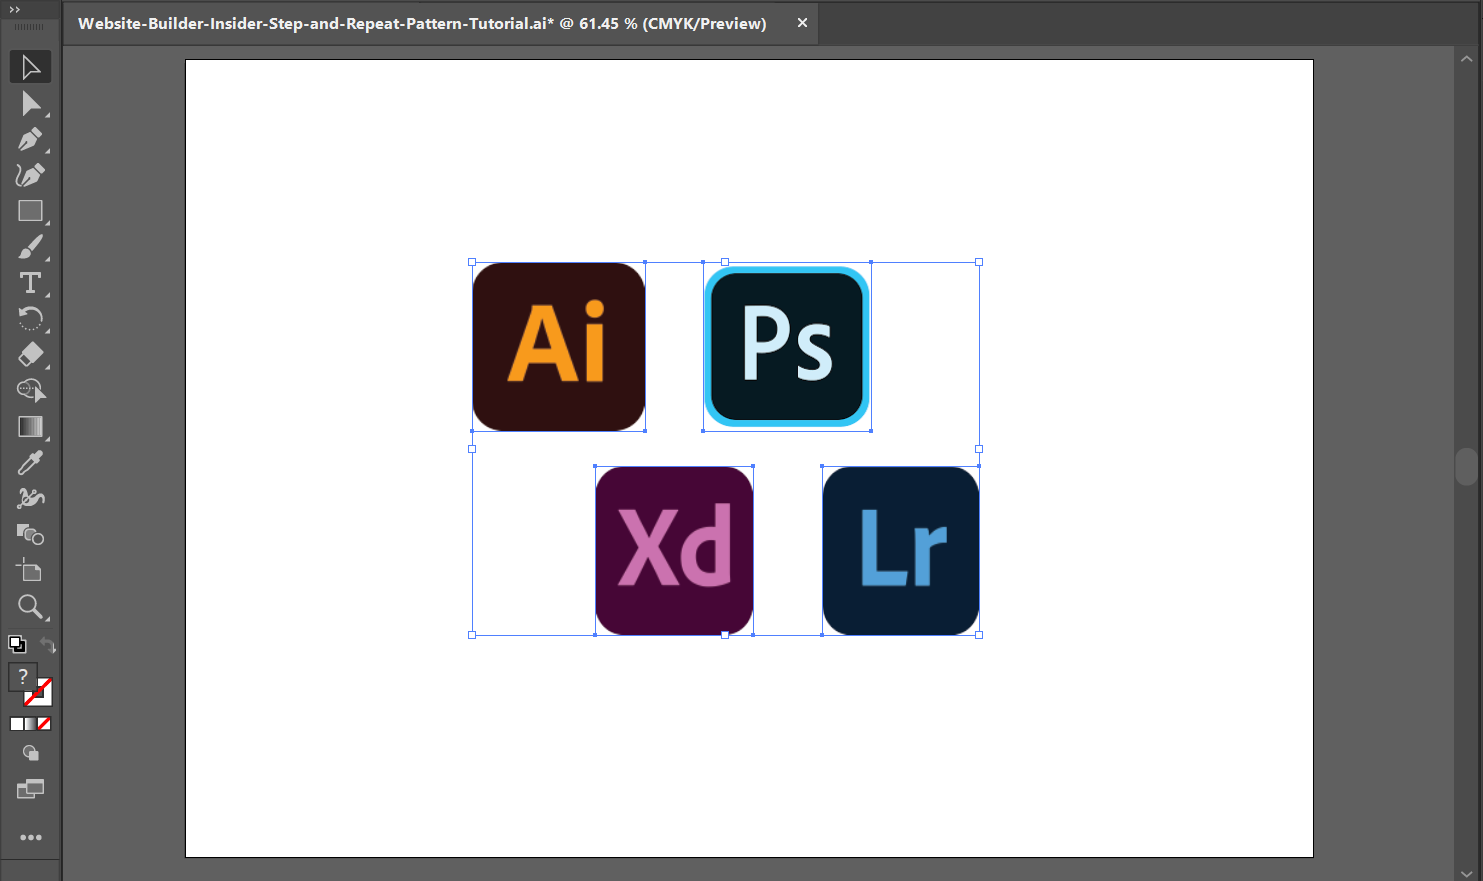Toggle Draw Behind drawing mode icon
Screen dimensions: 1483x881
point(30,753)
